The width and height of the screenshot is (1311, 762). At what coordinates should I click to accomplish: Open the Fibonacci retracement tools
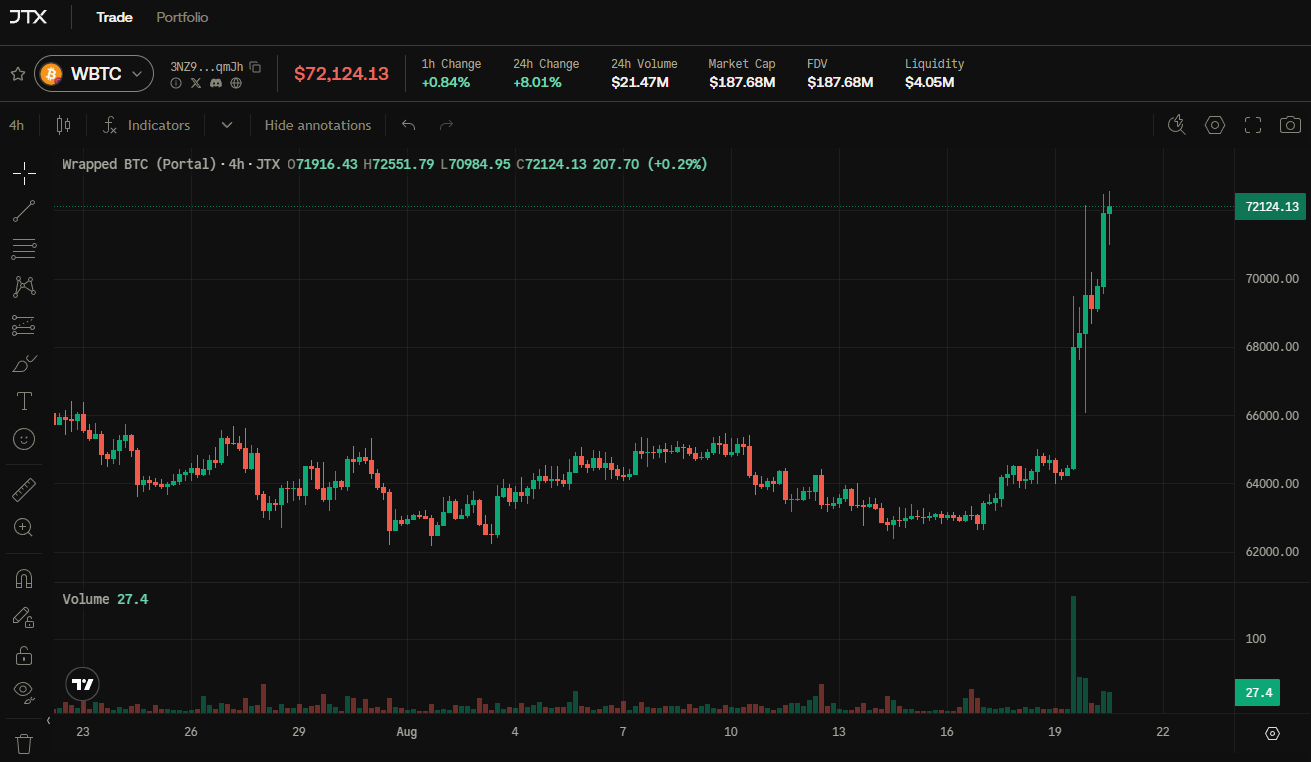pyautogui.click(x=25, y=249)
